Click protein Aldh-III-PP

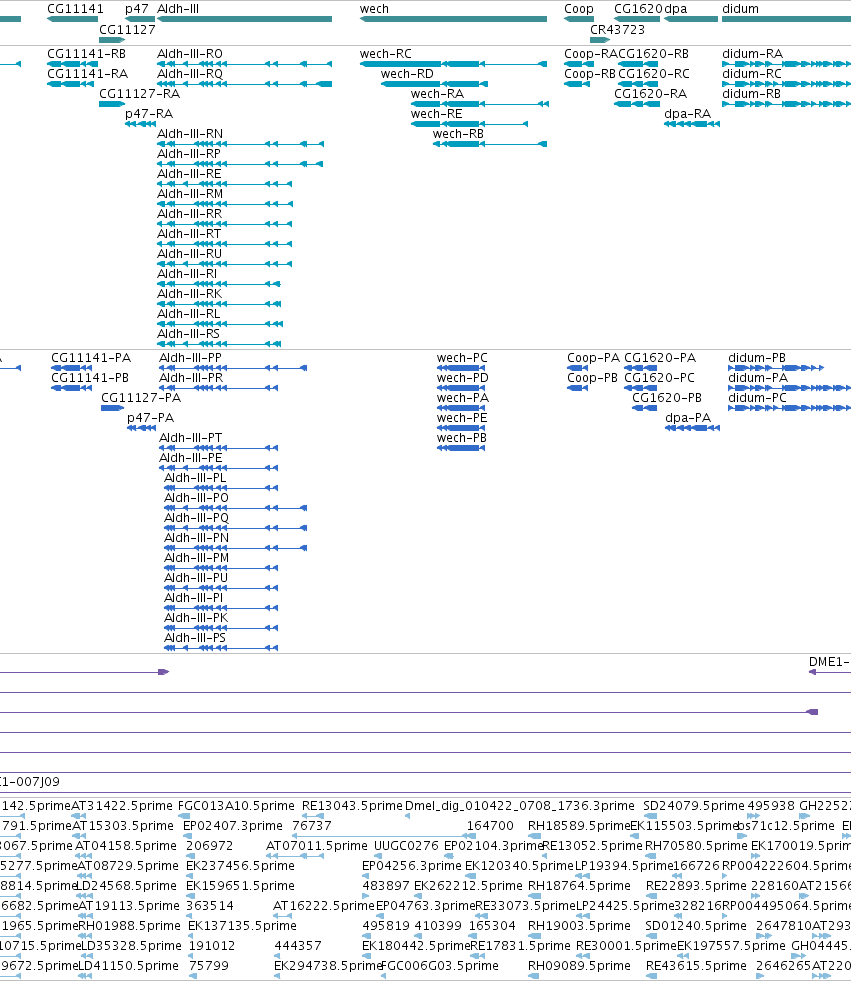tap(190, 358)
